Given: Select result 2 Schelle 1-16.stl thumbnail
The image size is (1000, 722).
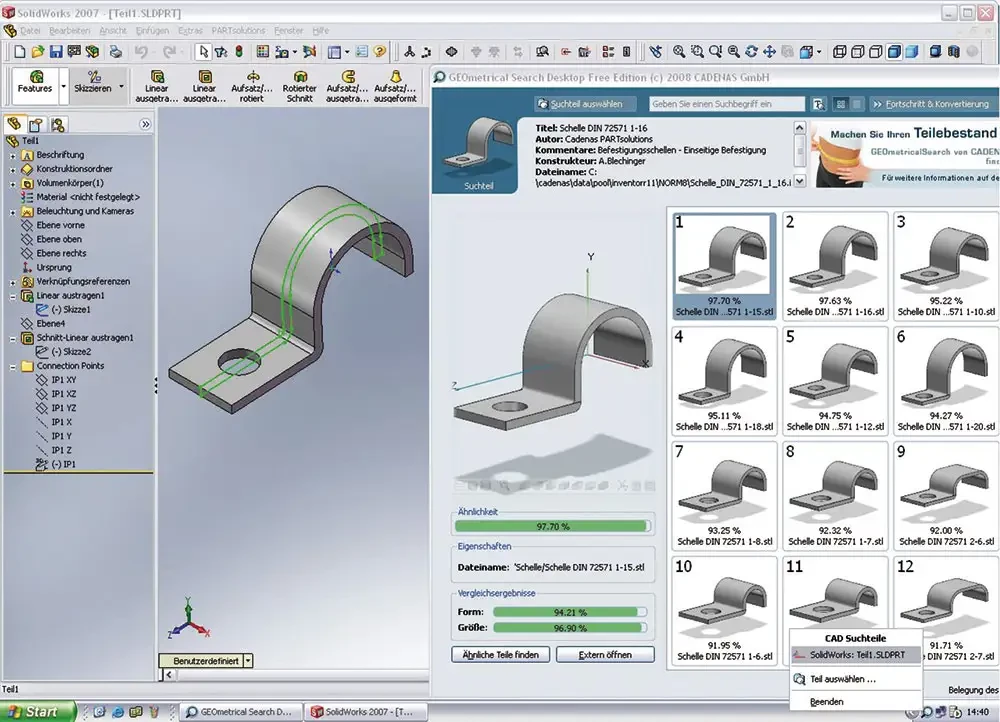Looking at the screenshot, I should pyautogui.click(x=835, y=265).
